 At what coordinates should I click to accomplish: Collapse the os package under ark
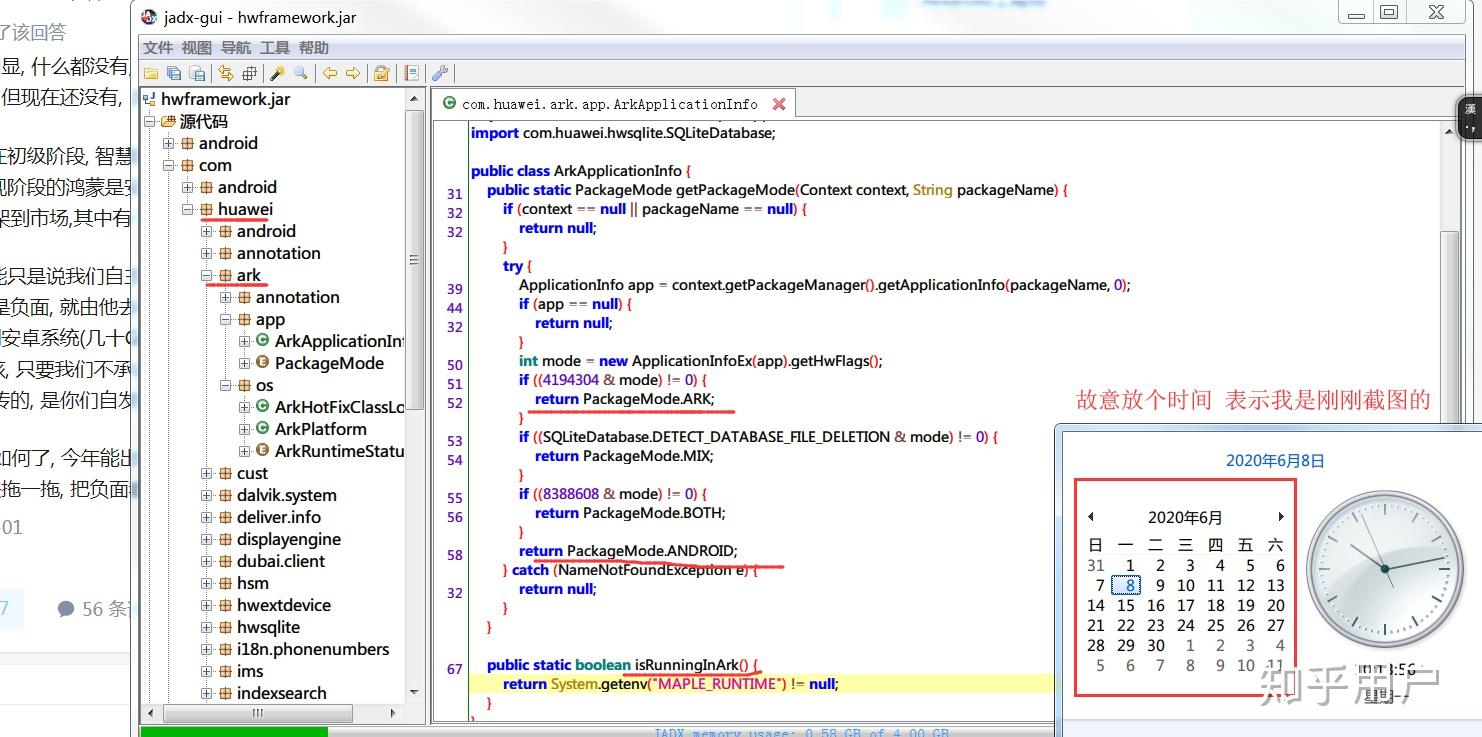click(x=225, y=385)
